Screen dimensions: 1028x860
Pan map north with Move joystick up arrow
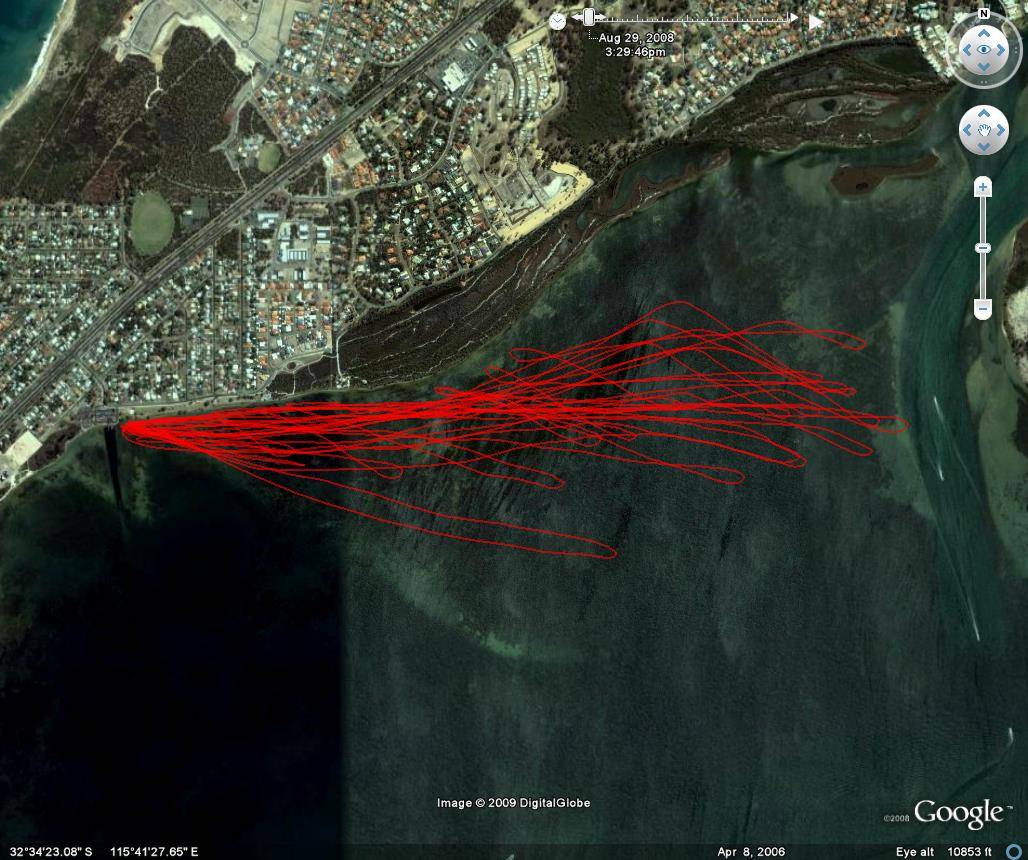point(984,114)
